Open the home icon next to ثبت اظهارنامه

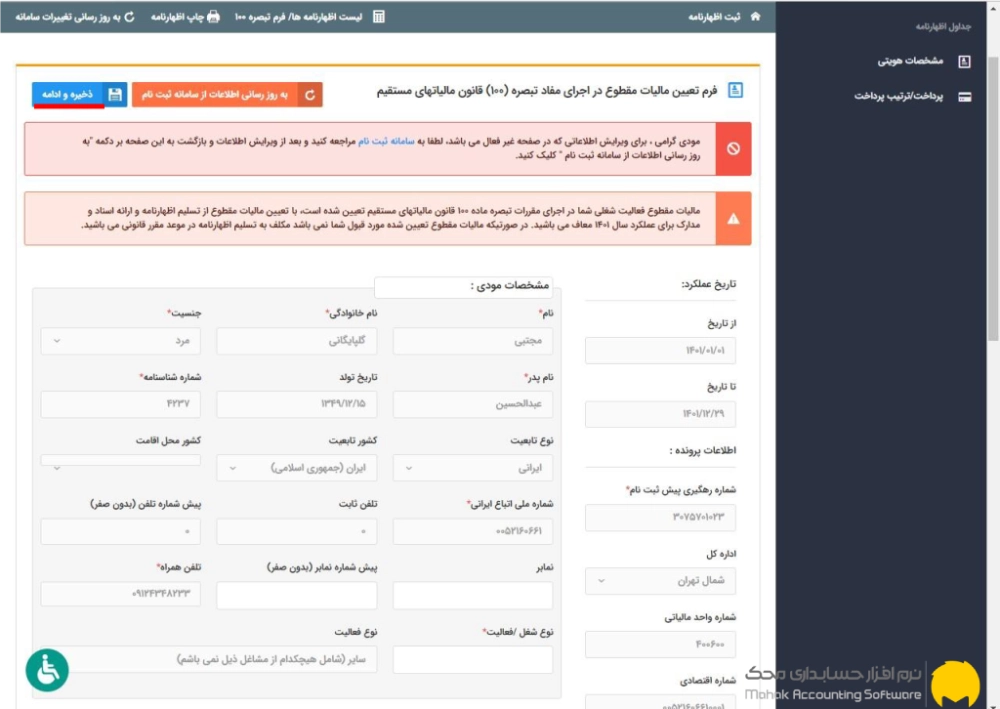(x=756, y=17)
